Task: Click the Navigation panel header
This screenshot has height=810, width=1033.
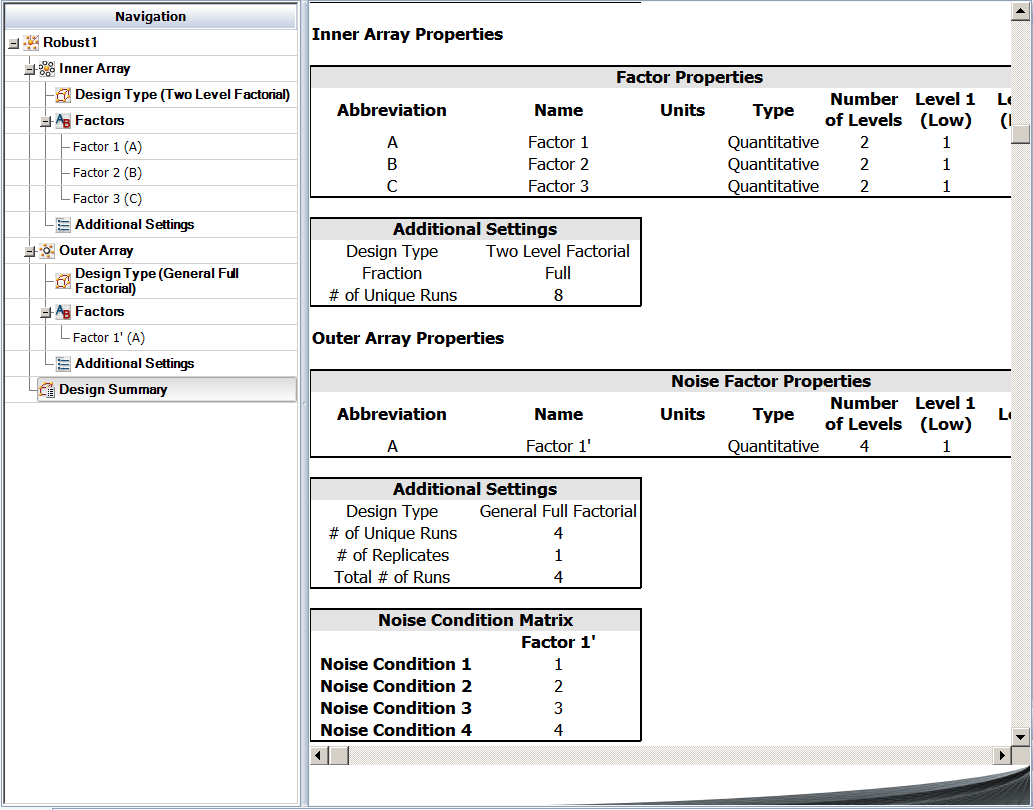Action: pyautogui.click(x=151, y=16)
